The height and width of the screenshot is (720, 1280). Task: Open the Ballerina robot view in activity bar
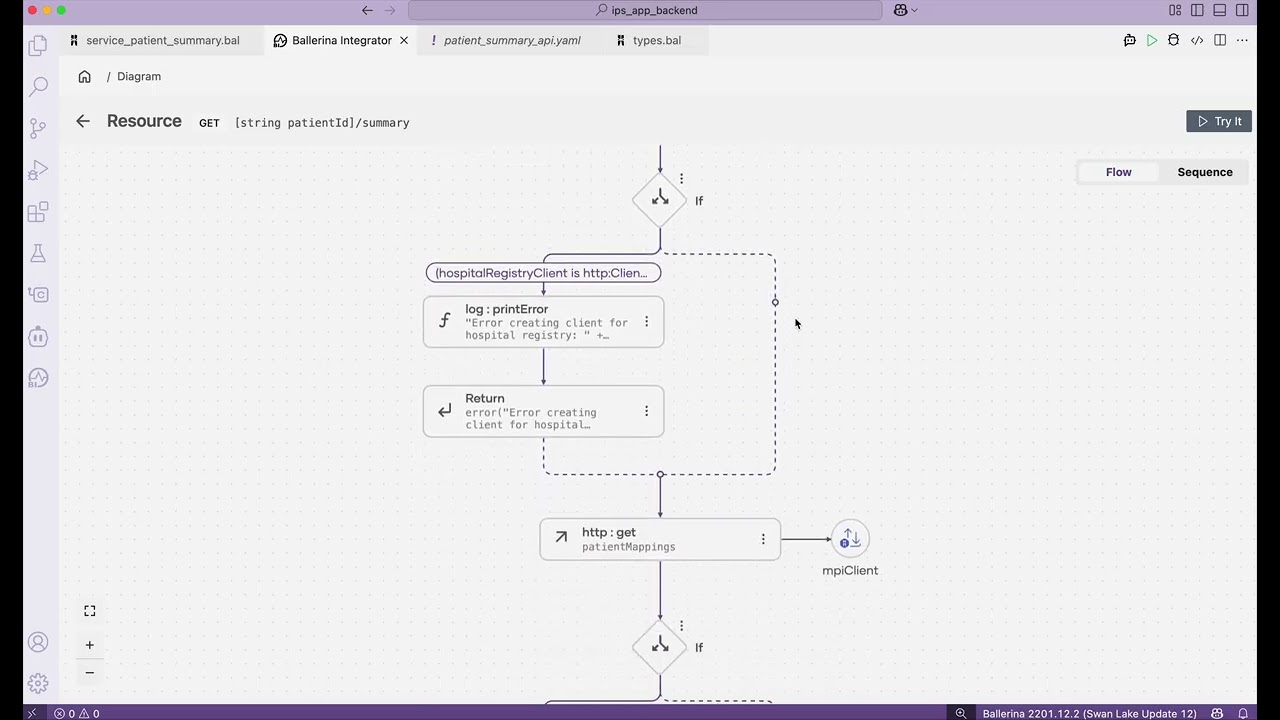(x=38, y=337)
